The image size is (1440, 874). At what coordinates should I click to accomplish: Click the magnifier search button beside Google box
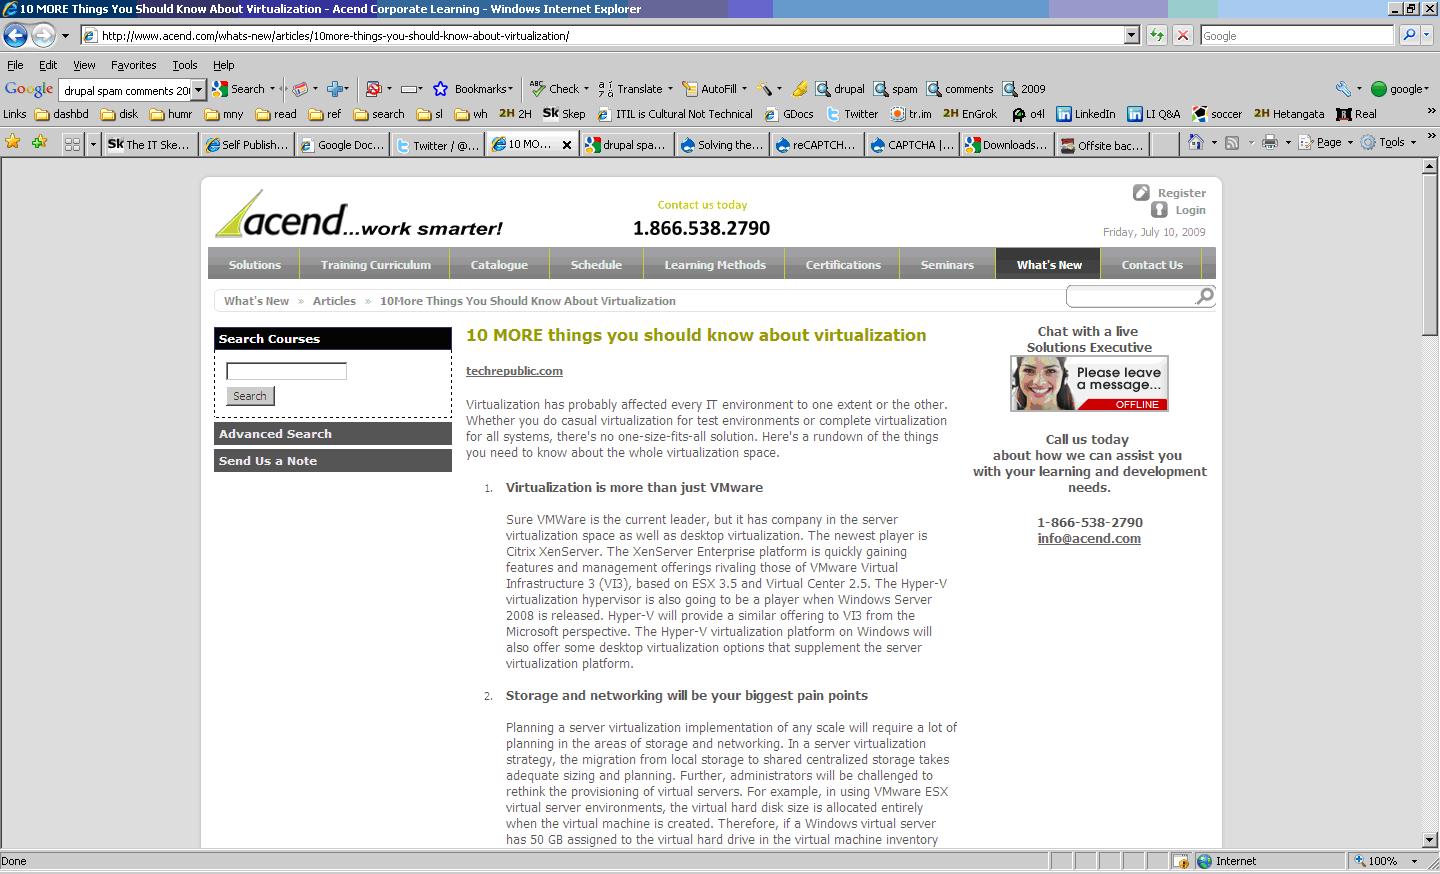[x=1409, y=35]
